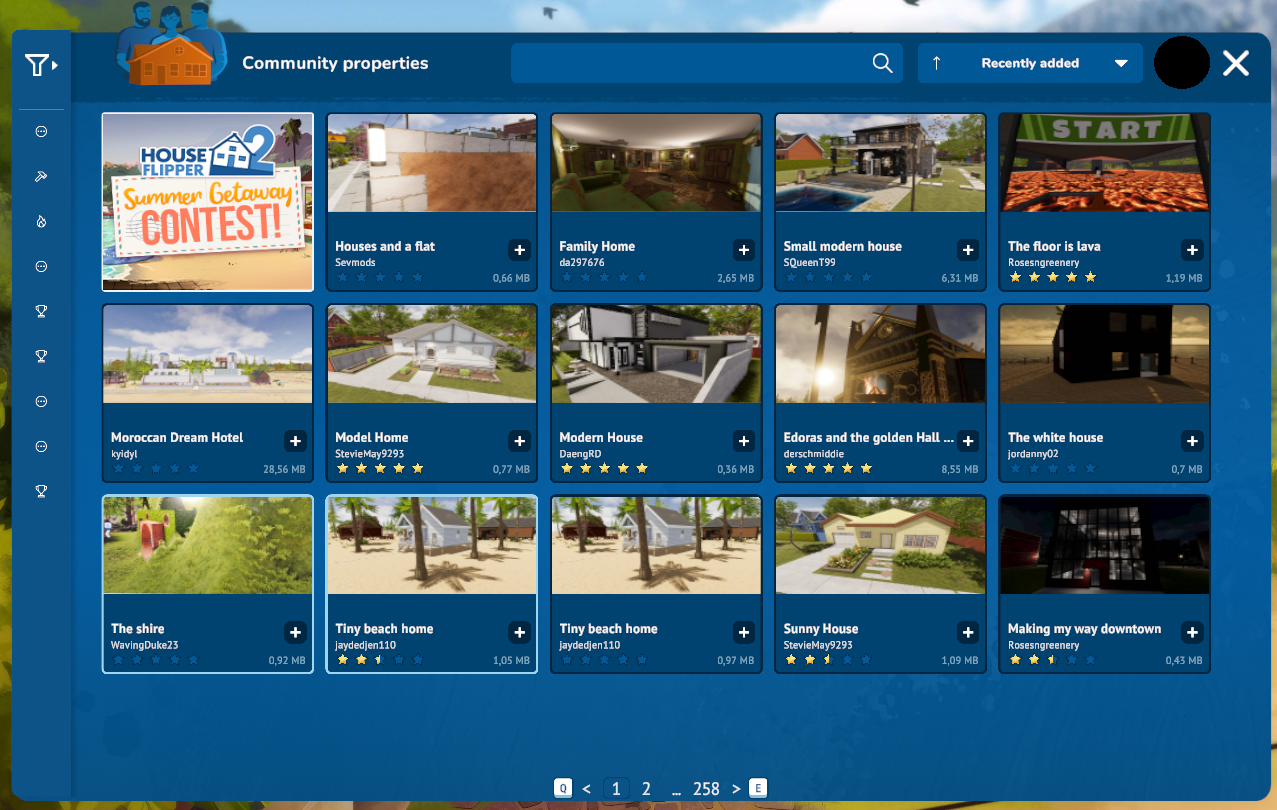Open the Recently added sort dropdown
This screenshot has width=1277, height=810.
1030,63
